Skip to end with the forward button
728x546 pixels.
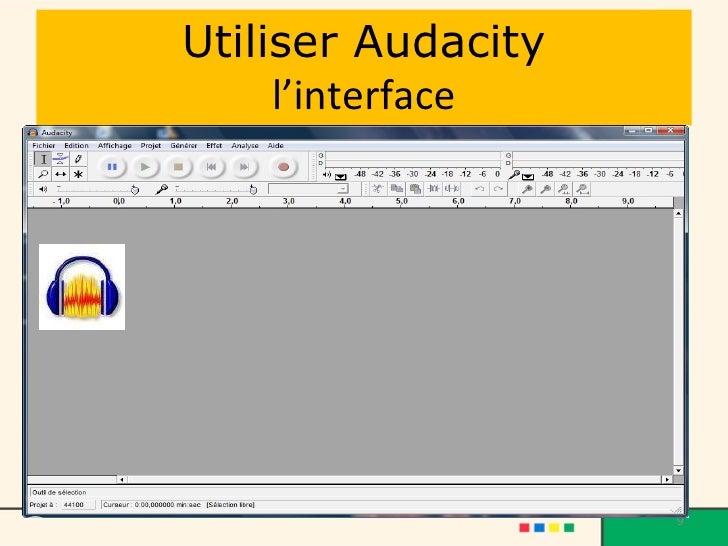click(244, 167)
